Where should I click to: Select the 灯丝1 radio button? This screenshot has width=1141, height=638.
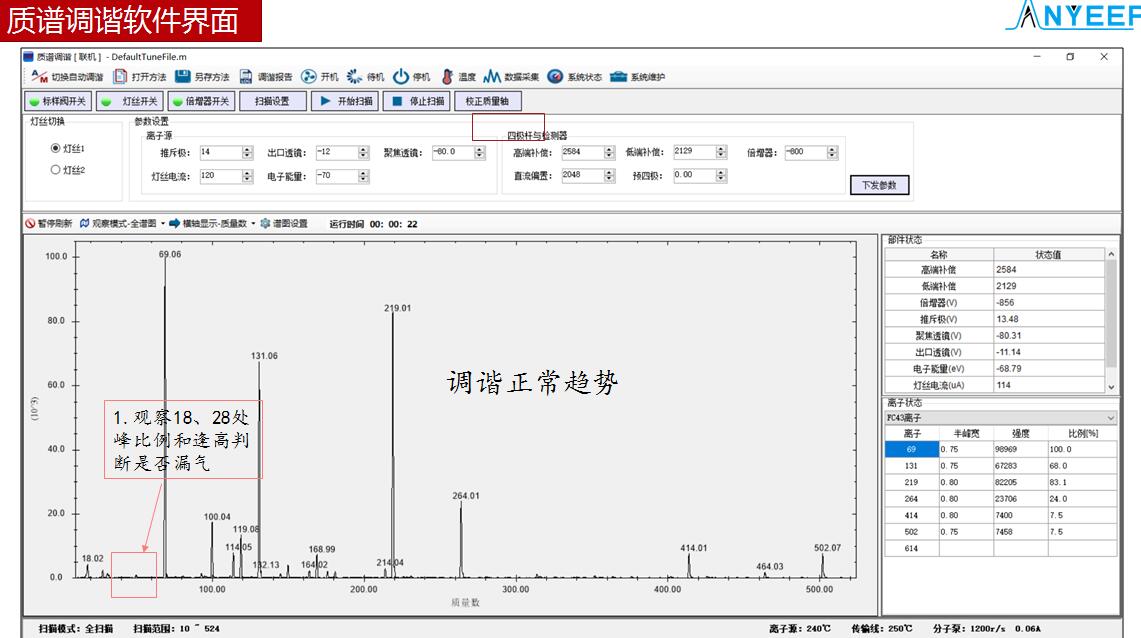coord(56,148)
